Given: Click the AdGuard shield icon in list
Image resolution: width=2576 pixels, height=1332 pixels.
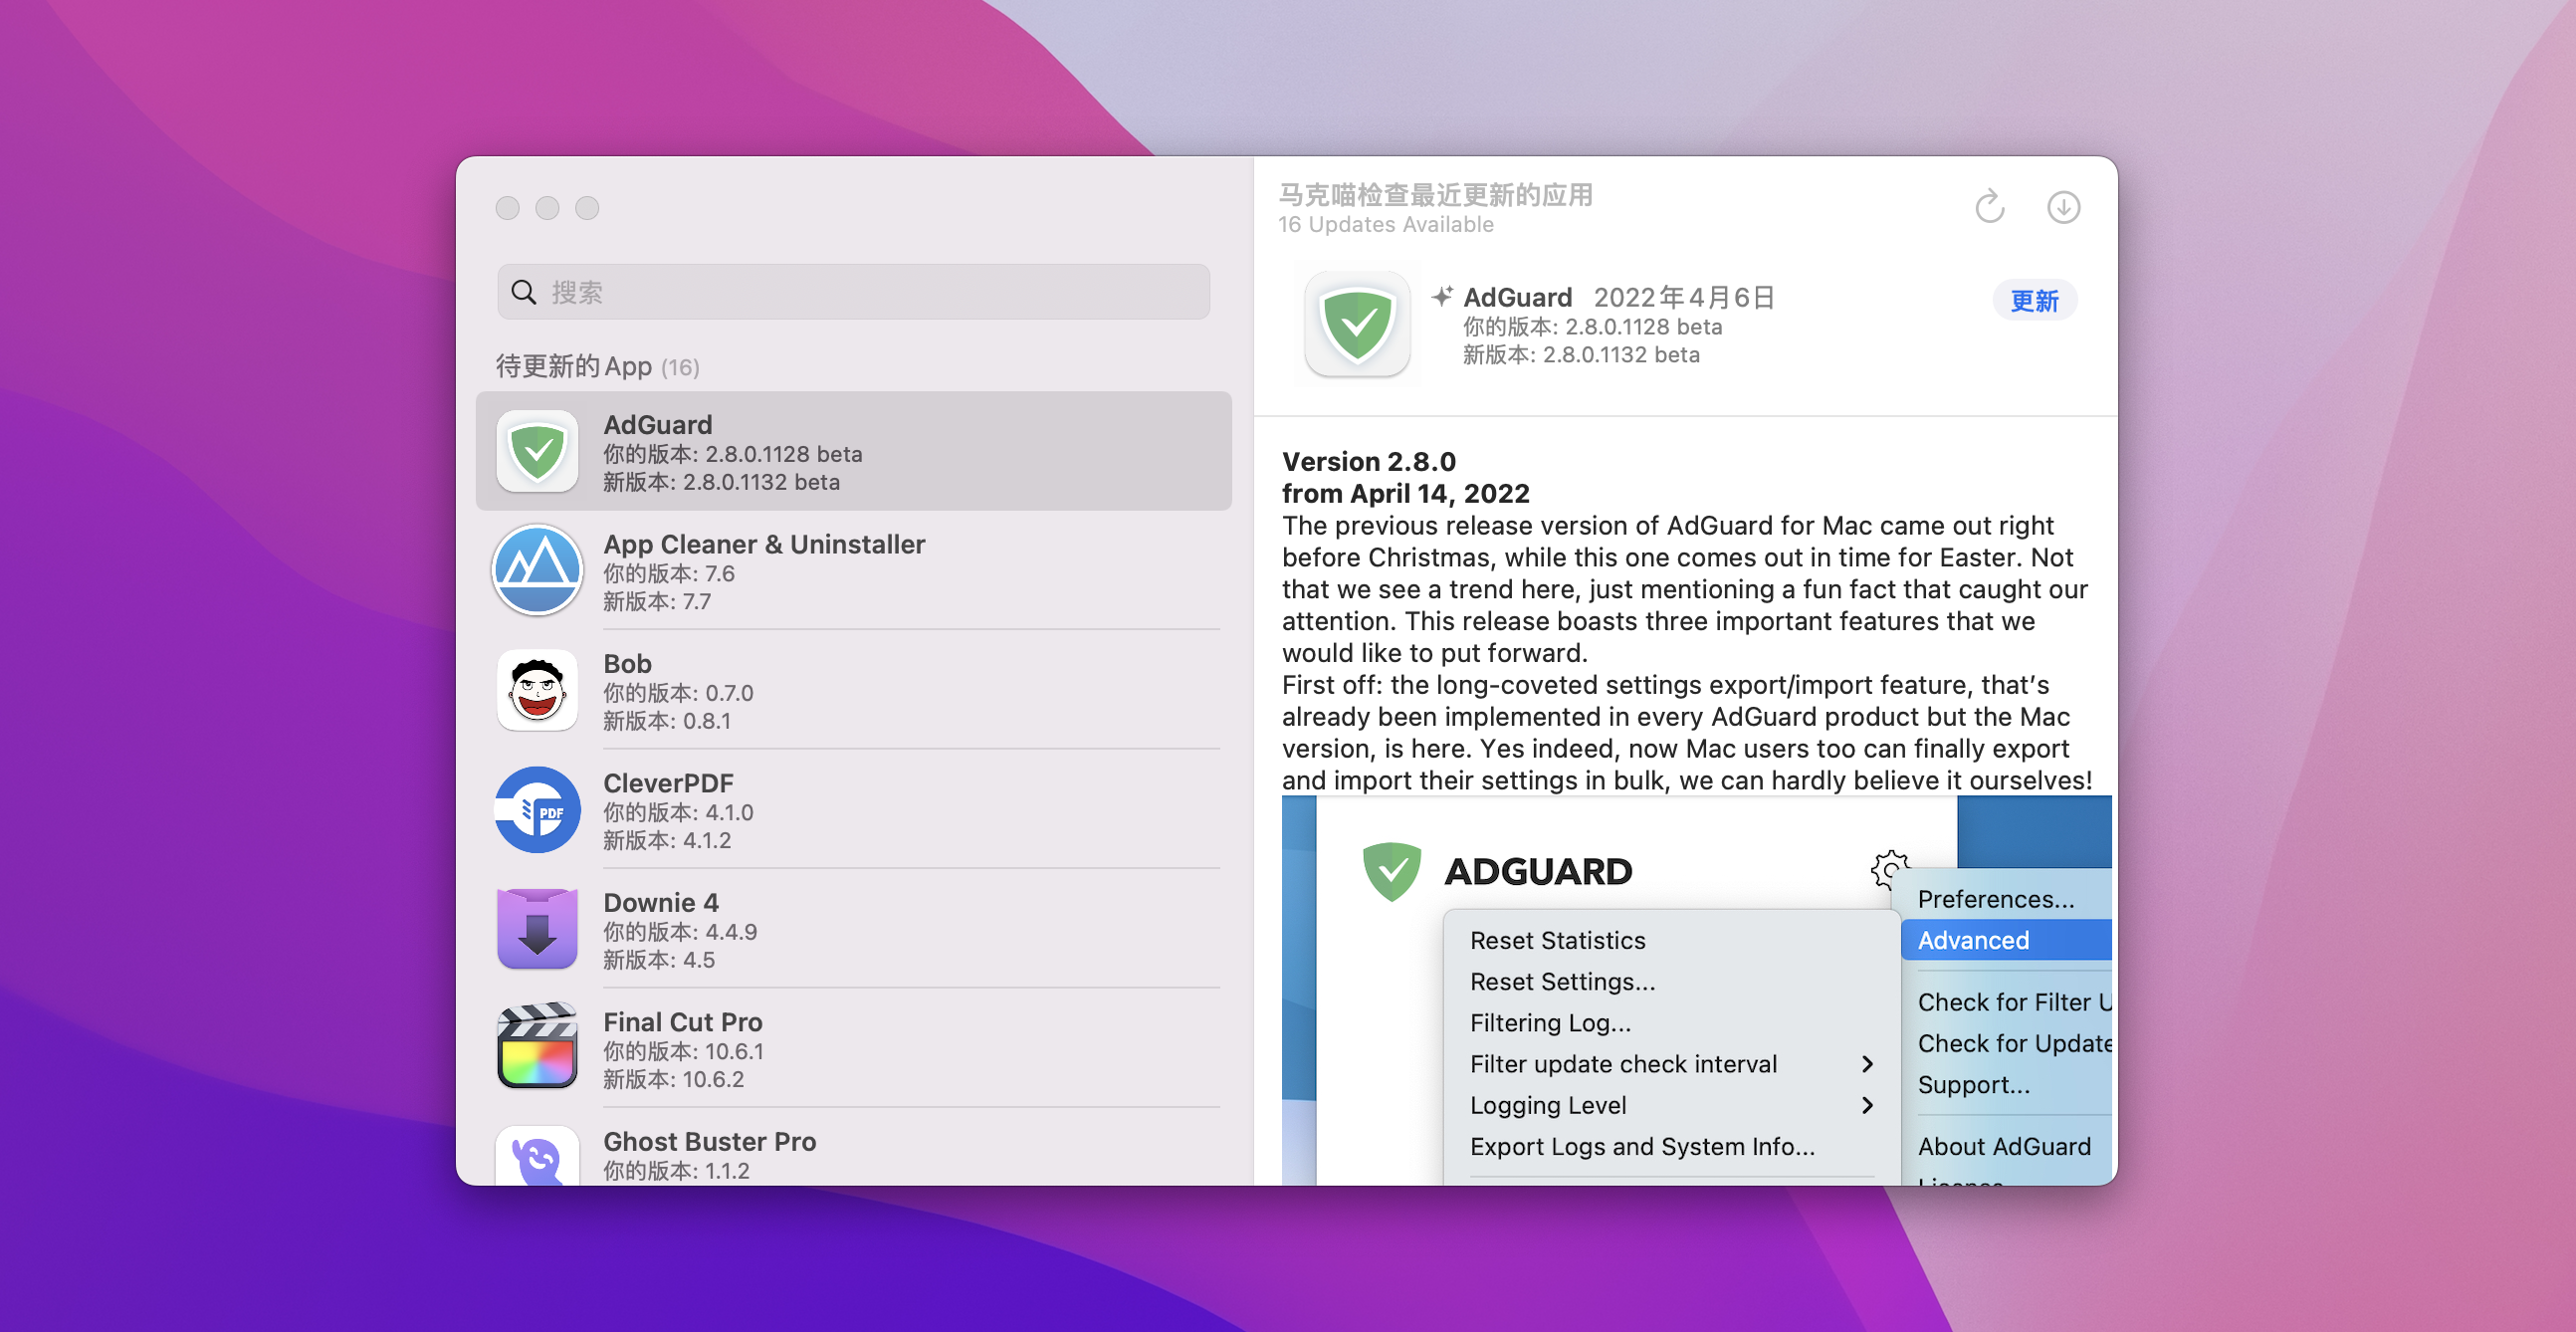Looking at the screenshot, I should click(537, 452).
